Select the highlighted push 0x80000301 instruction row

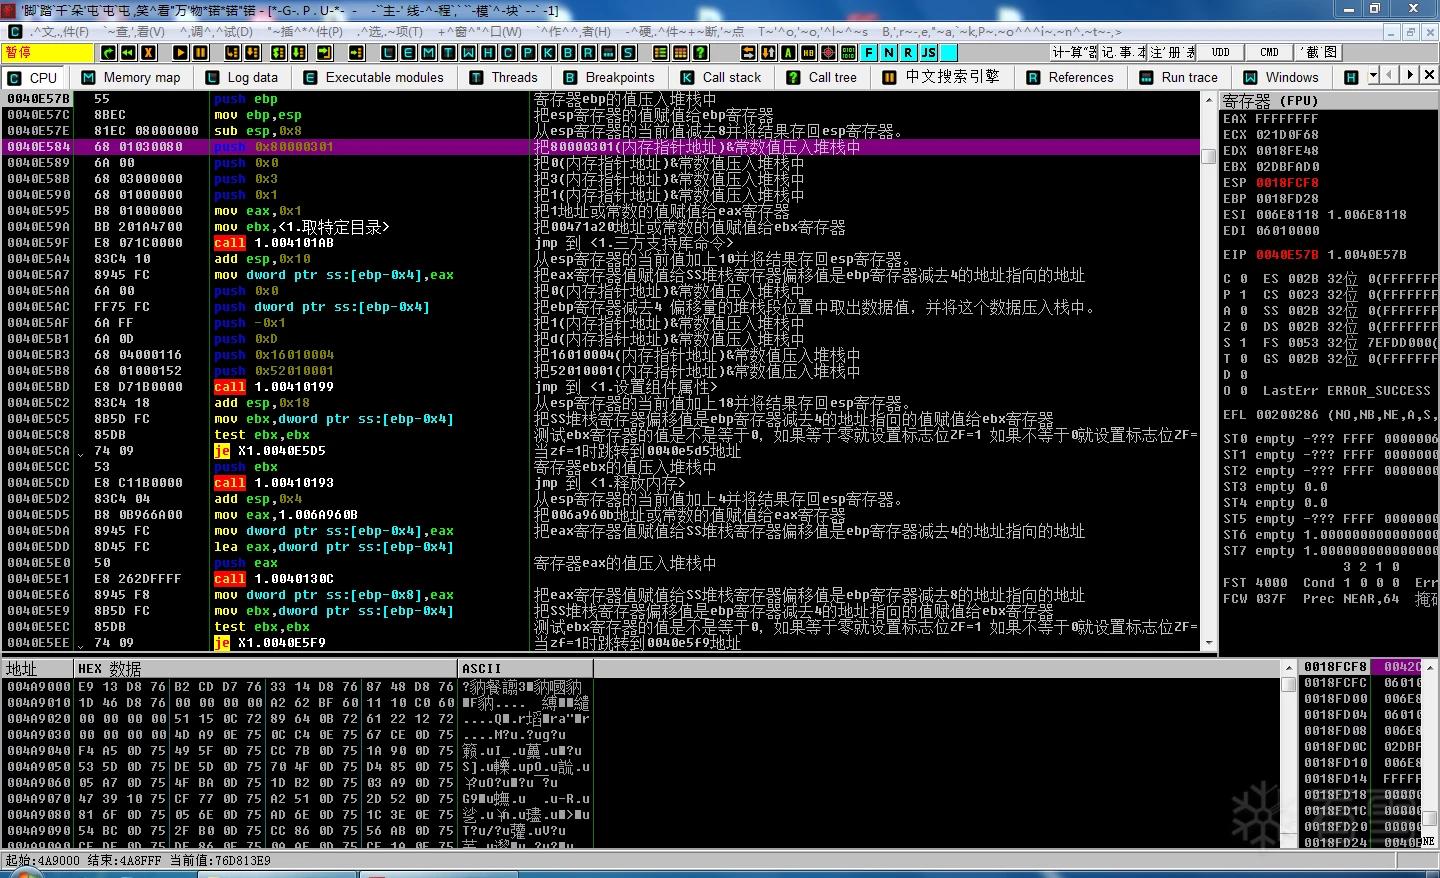[600, 147]
